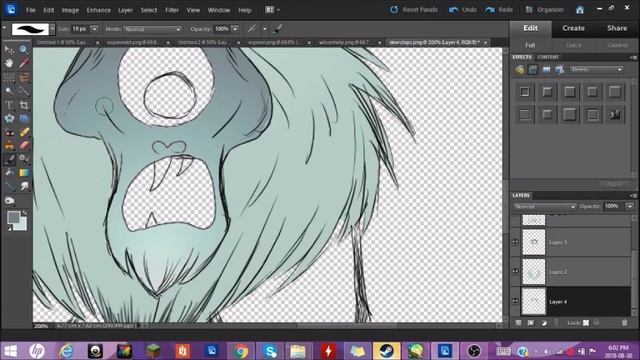Viewport: 640px width, 360px height.
Task: Click the Redo button
Action: click(499, 10)
